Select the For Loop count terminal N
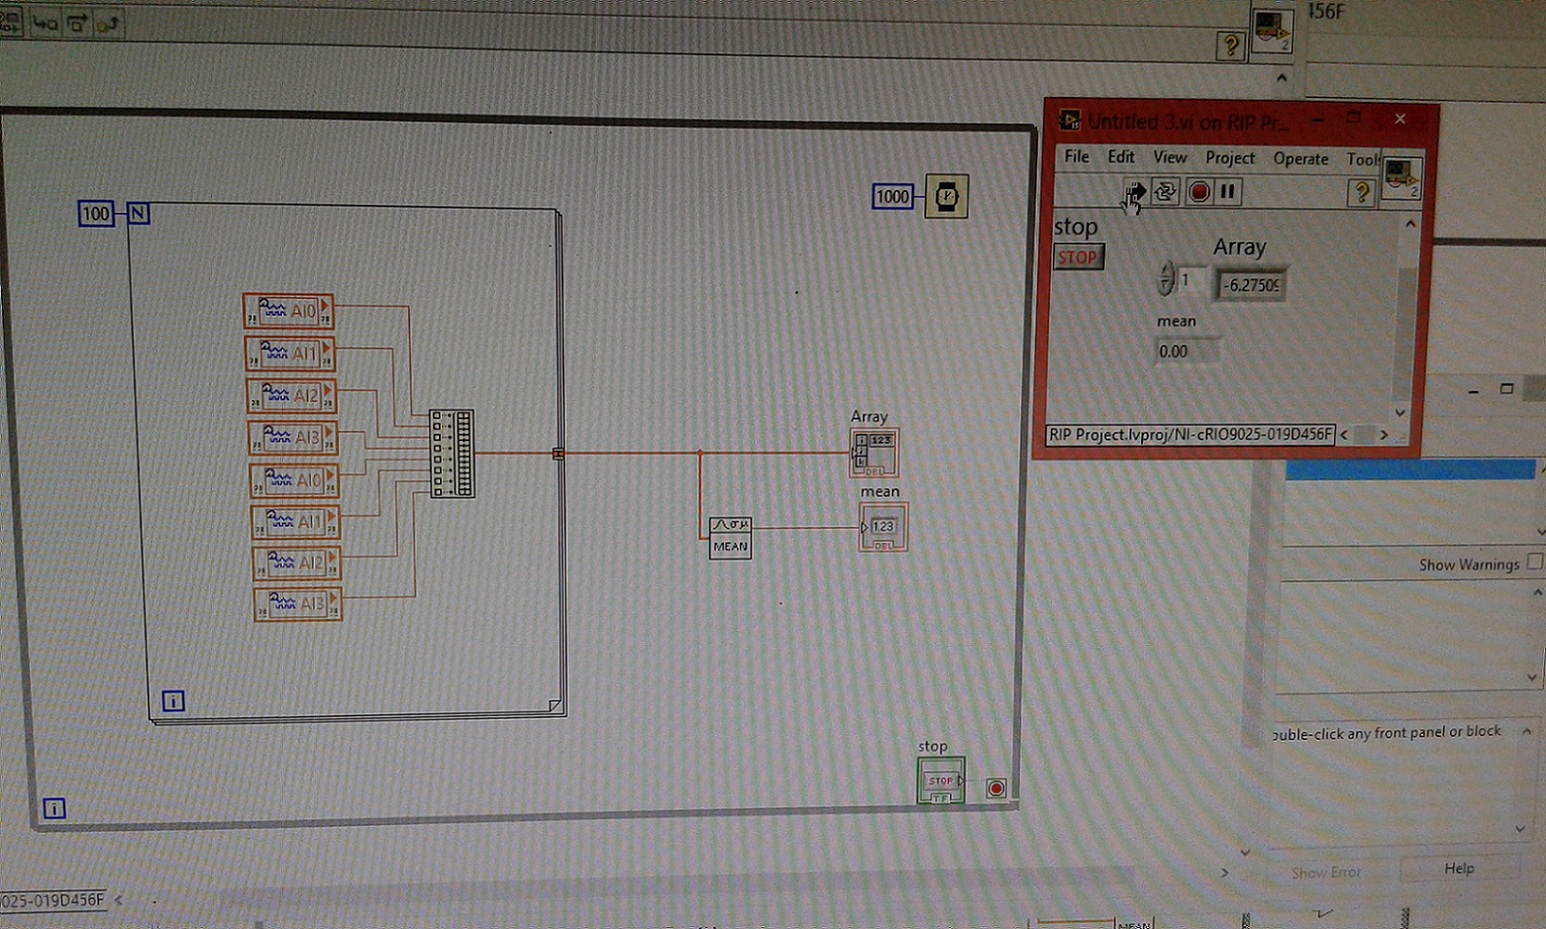This screenshot has height=929, width=1546. pyautogui.click(x=138, y=213)
